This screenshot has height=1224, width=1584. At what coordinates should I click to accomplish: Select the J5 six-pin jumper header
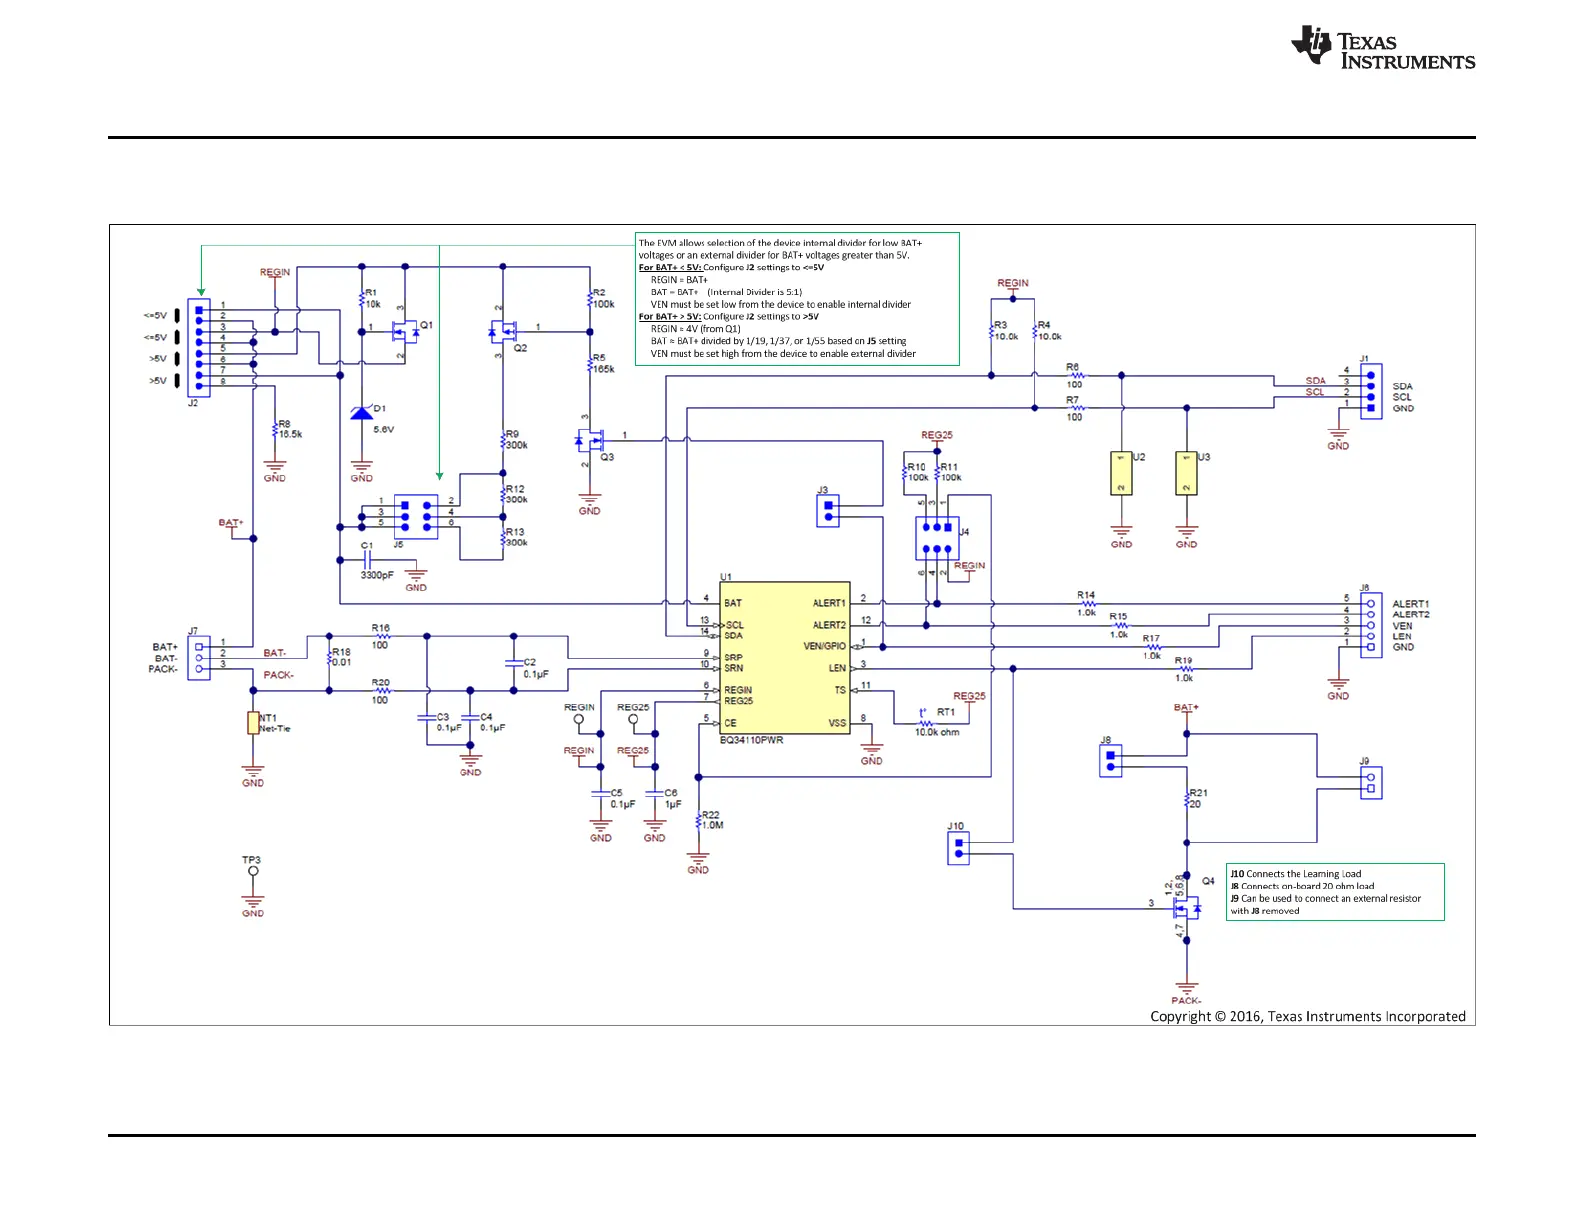point(416,517)
